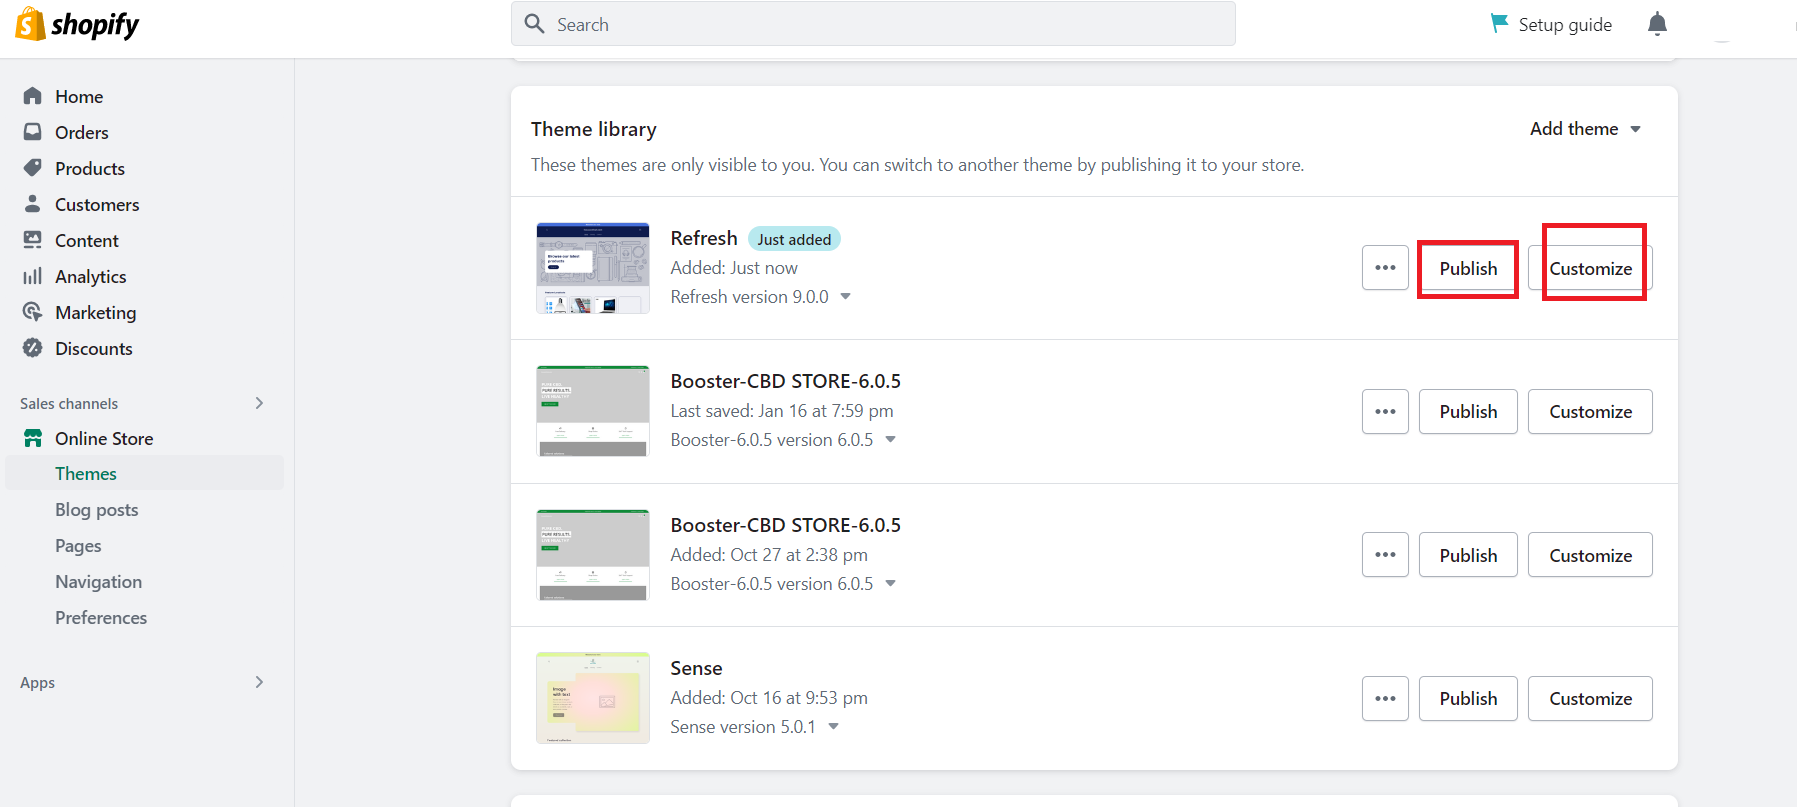1797x807 pixels.
Task: Customize the Sense theme
Action: [x=1590, y=699]
